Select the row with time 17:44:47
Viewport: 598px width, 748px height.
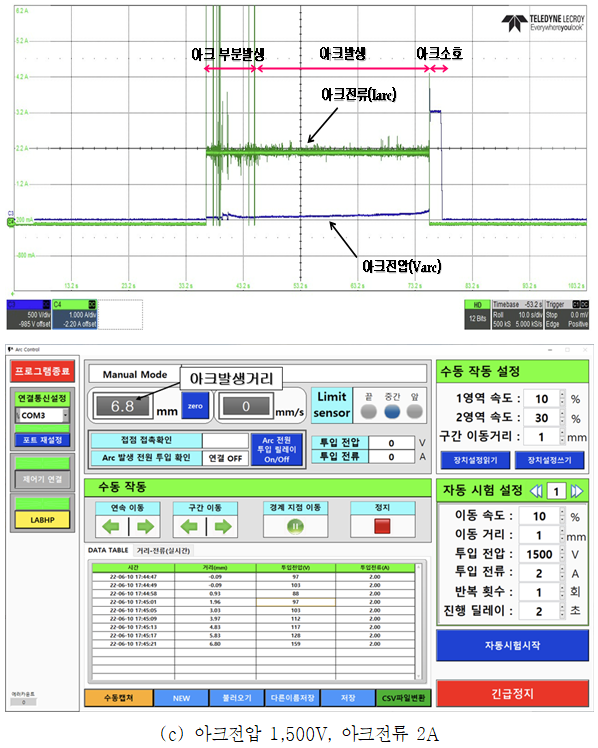point(253,576)
